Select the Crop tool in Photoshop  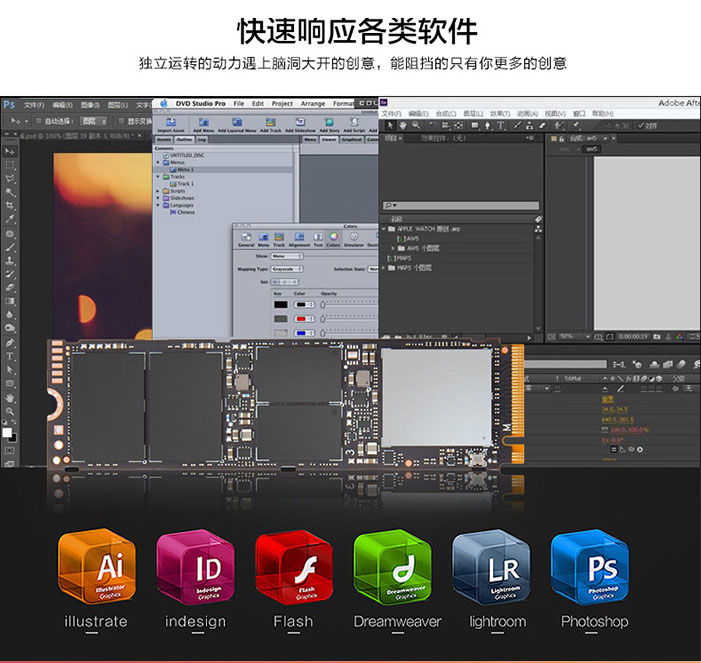[x=9, y=206]
